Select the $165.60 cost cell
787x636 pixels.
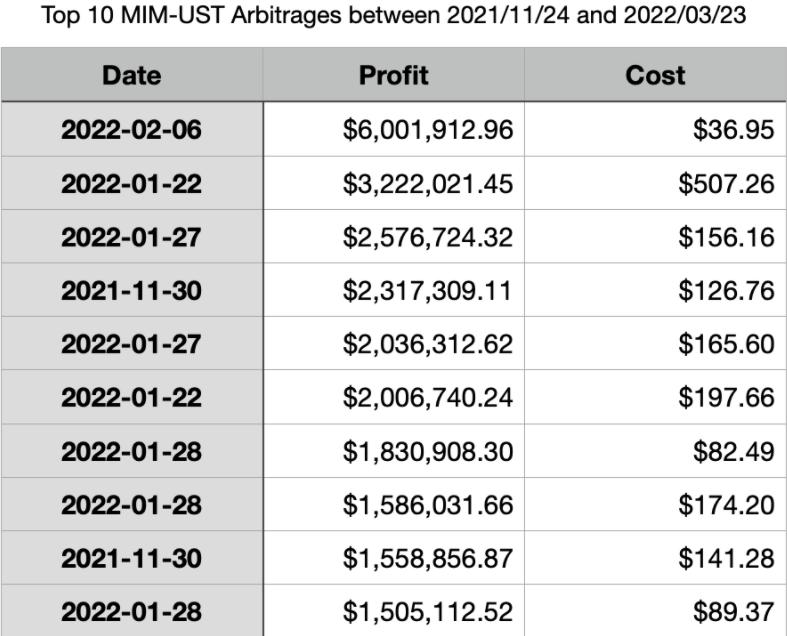(x=726, y=344)
